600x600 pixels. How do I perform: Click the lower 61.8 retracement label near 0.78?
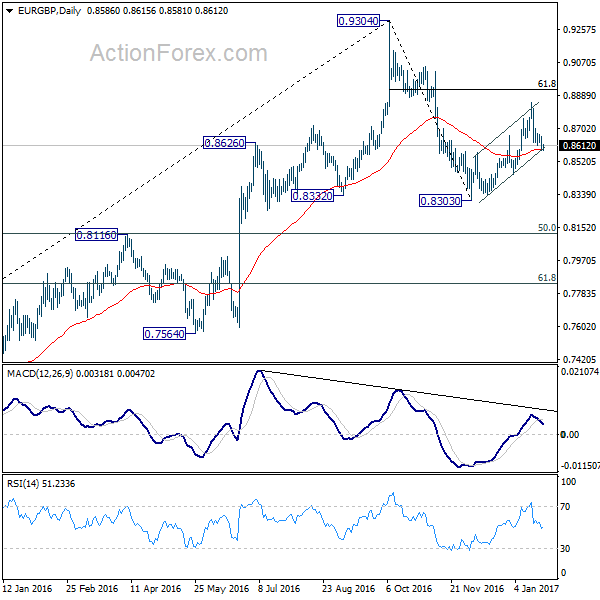pyautogui.click(x=546, y=277)
